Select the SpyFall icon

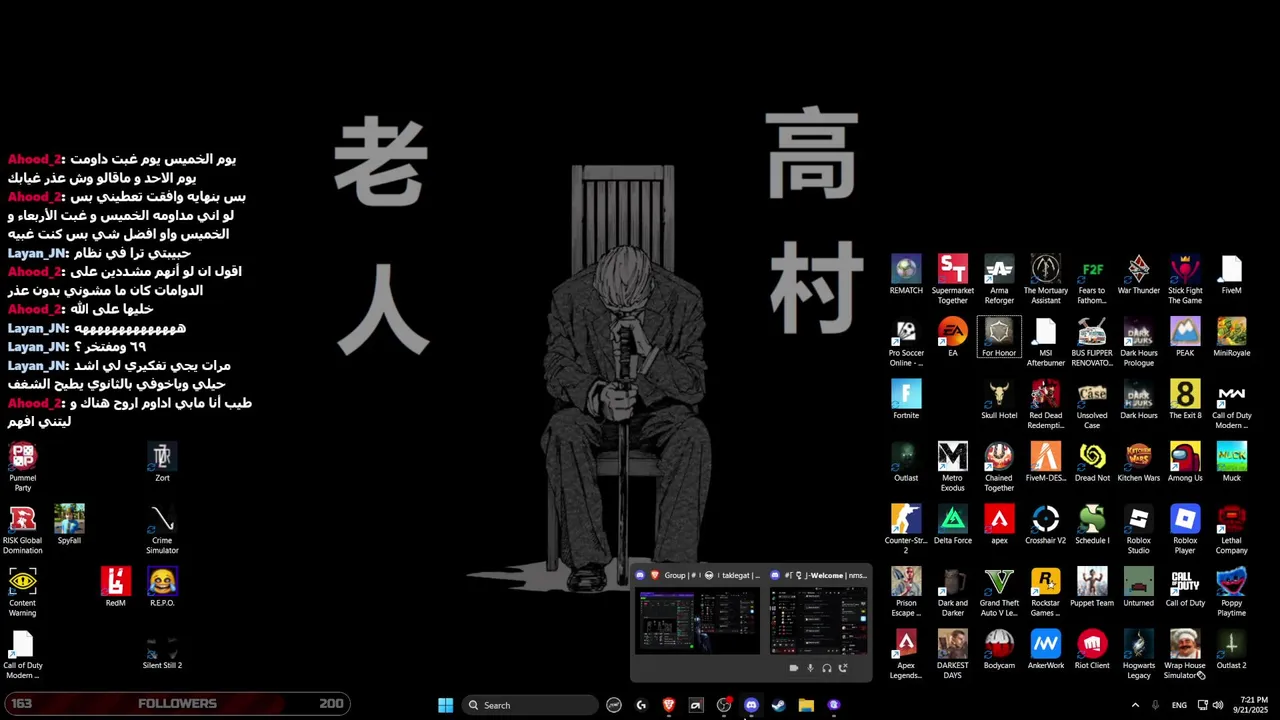pos(69,525)
